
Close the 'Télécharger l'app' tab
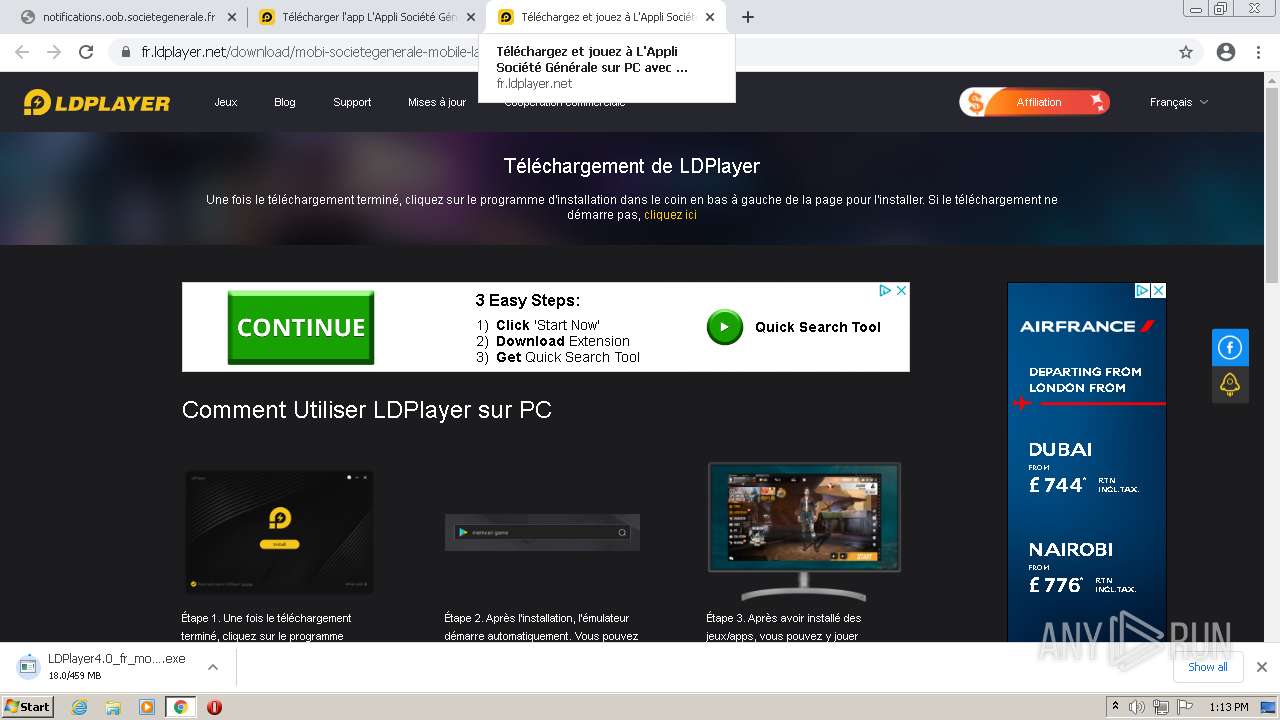(470, 17)
